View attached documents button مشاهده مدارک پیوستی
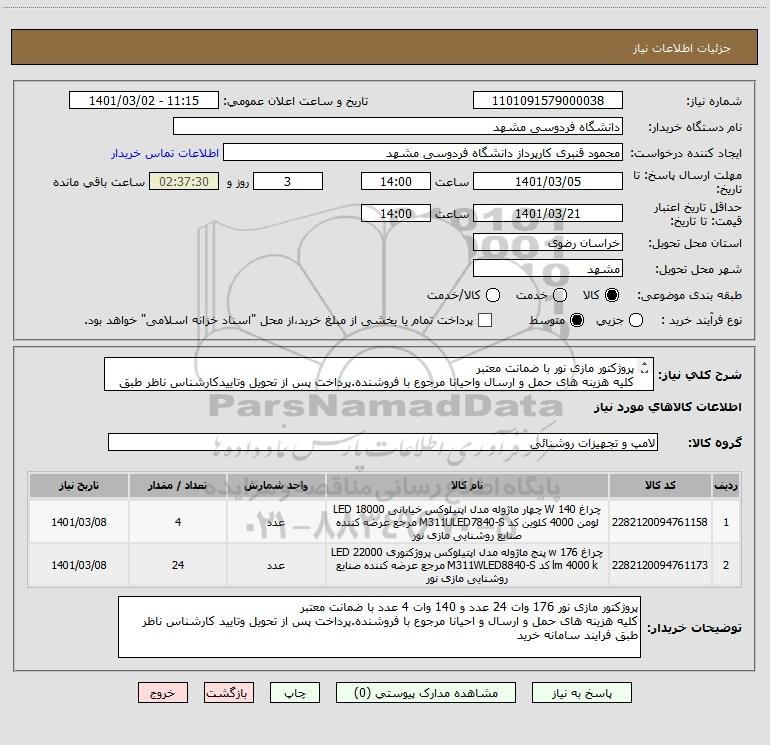The height and width of the screenshot is (745, 770). (x=426, y=693)
